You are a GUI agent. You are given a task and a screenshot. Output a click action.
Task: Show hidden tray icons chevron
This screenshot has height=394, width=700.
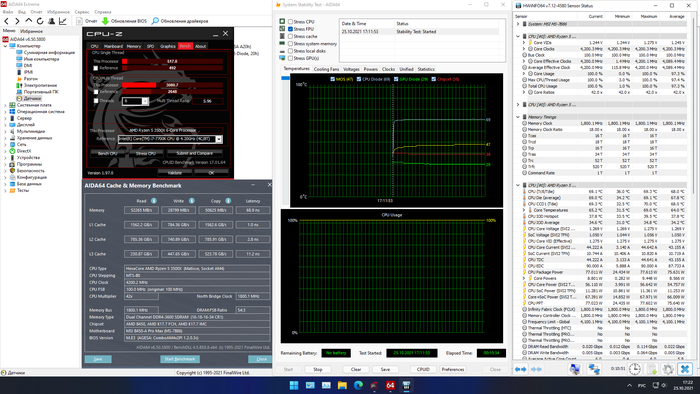629,386
